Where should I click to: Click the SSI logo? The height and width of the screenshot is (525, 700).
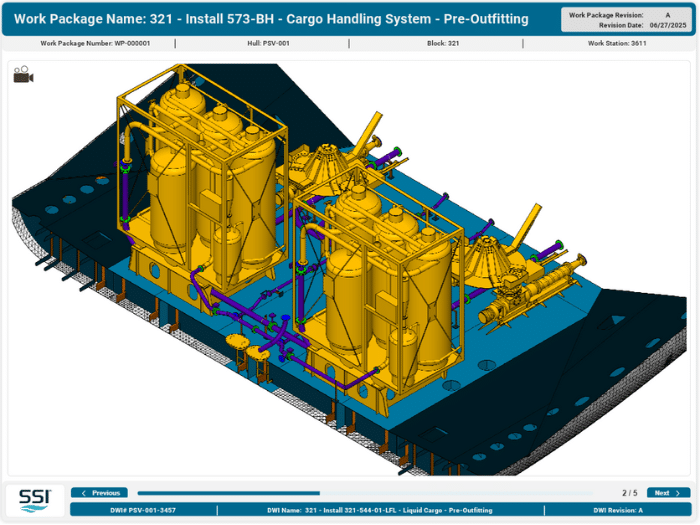35,501
